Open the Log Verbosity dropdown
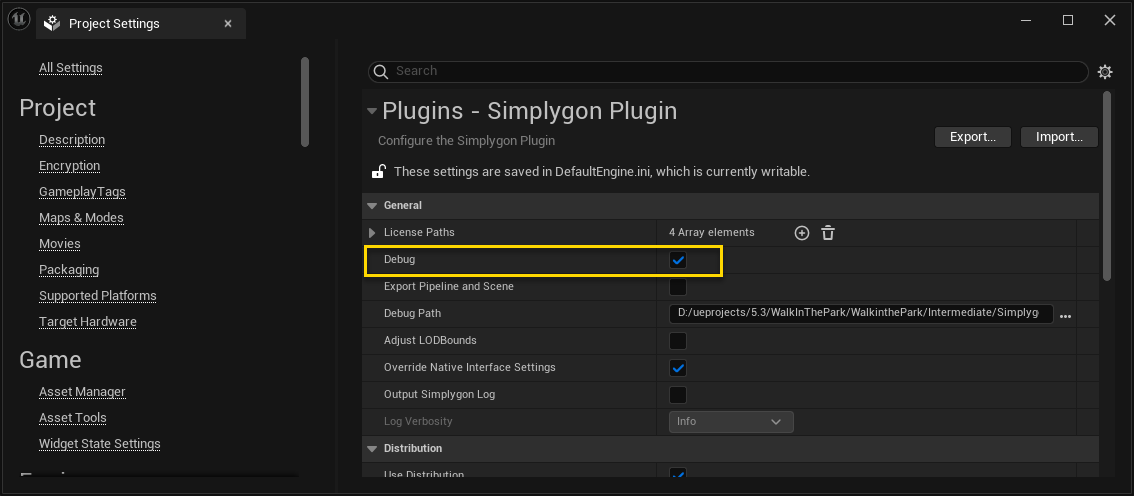Viewport: 1134px width, 496px height. point(730,422)
